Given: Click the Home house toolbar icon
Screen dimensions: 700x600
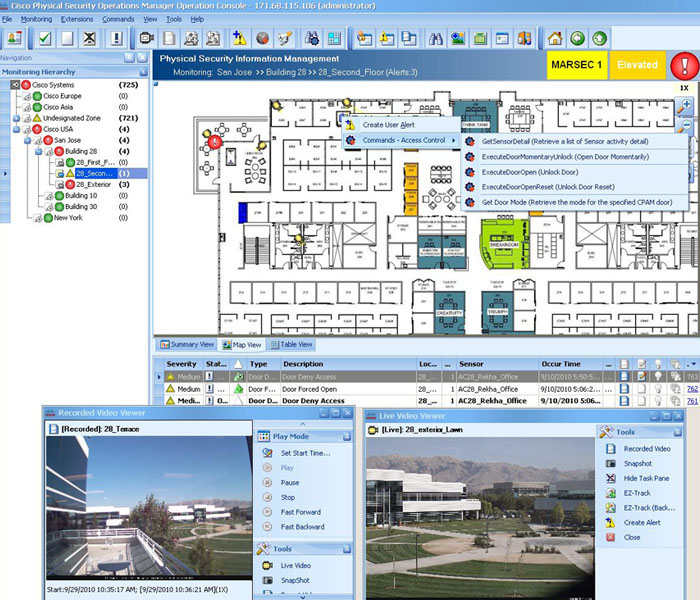Looking at the screenshot, I should [x=555, y=38].
